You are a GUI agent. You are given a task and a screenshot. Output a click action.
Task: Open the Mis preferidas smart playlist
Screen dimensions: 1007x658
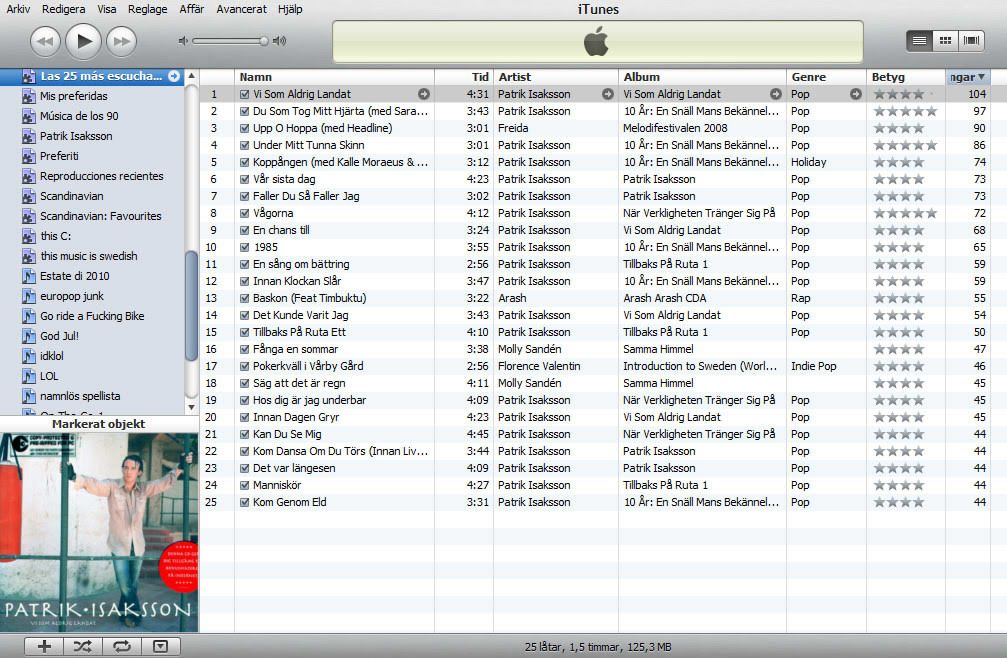[74, 96]
